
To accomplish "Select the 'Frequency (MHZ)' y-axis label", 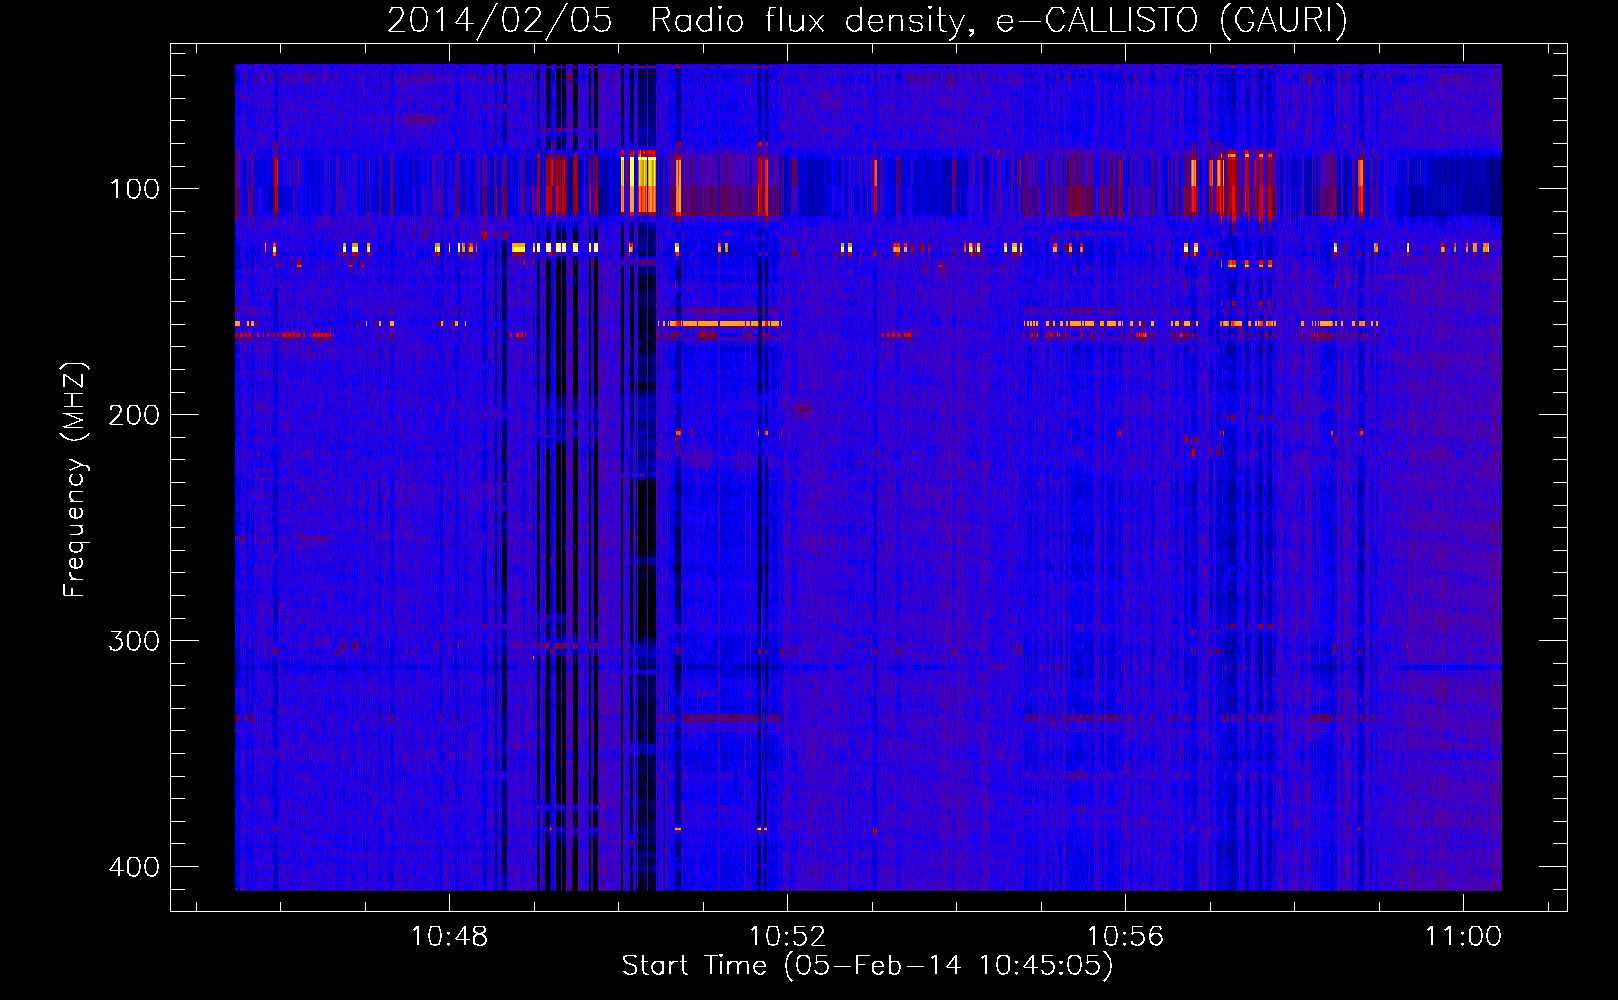I will (x=75, y=479).
